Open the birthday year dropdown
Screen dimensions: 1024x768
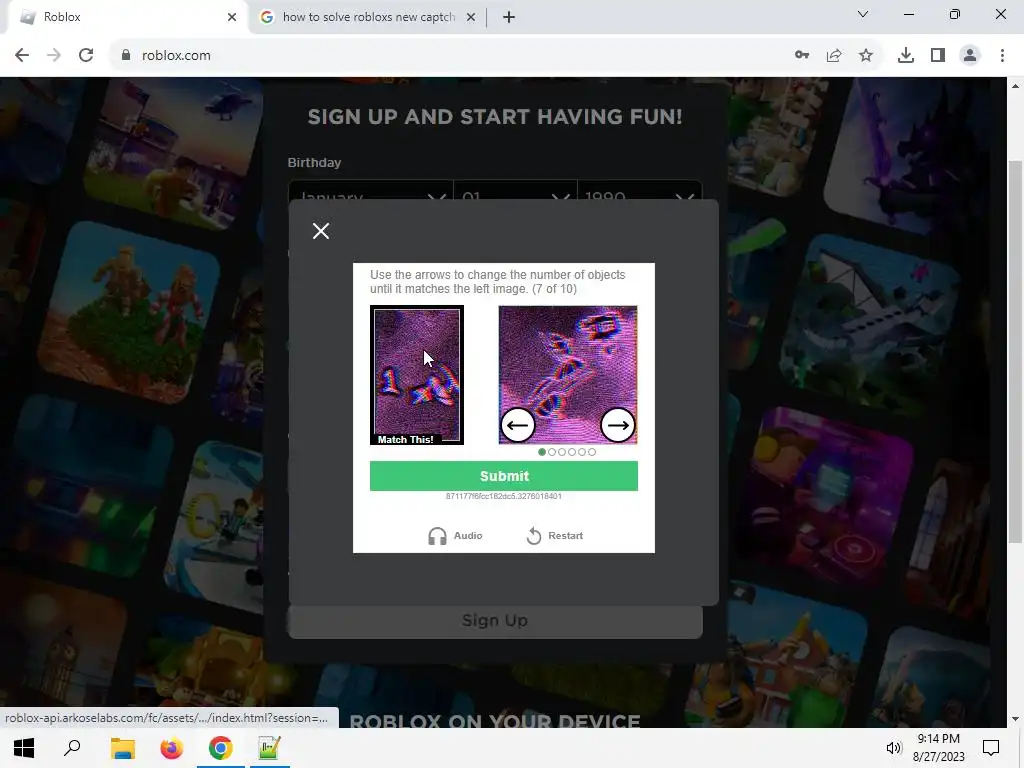click(640, 191)
